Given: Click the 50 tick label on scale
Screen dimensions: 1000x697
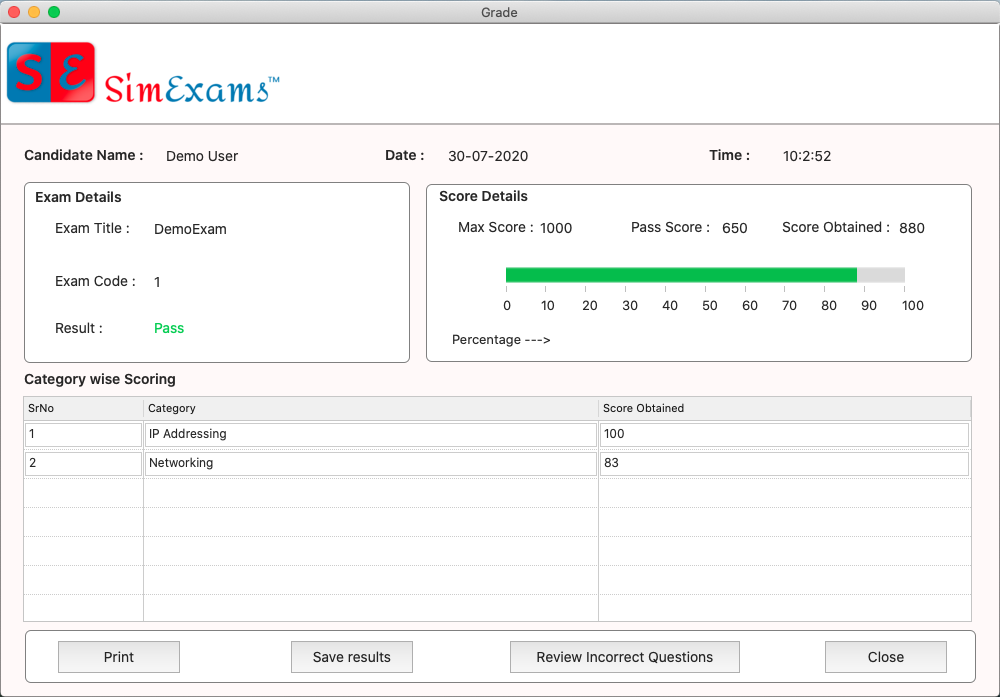Looking at the screenshot, I should (x=710, y=305).
